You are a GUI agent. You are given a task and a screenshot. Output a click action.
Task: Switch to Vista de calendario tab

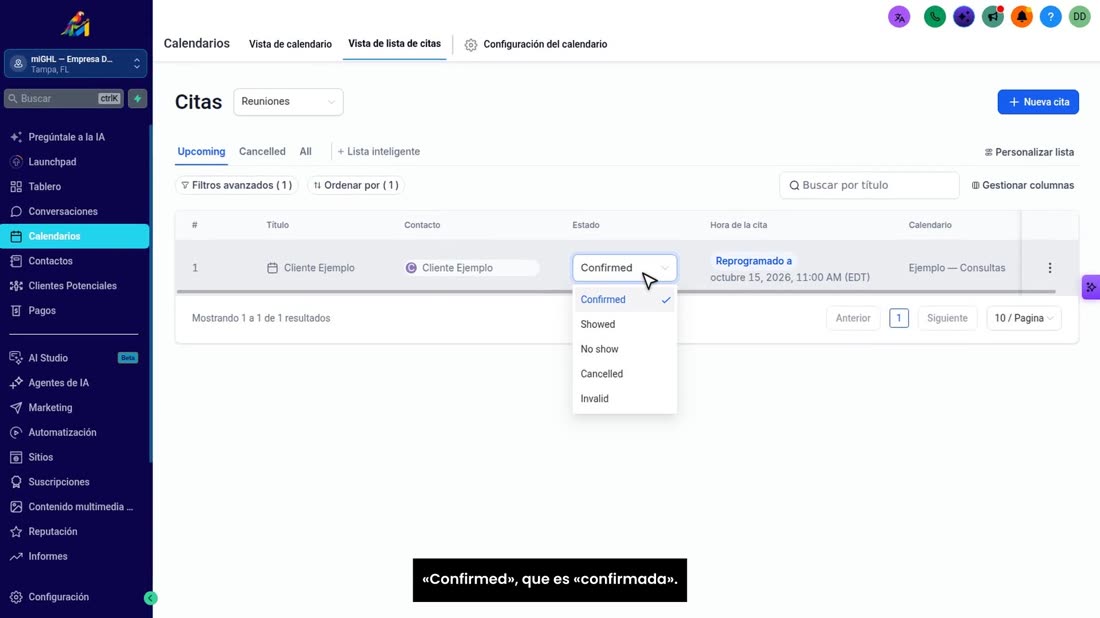pos(290,44)
